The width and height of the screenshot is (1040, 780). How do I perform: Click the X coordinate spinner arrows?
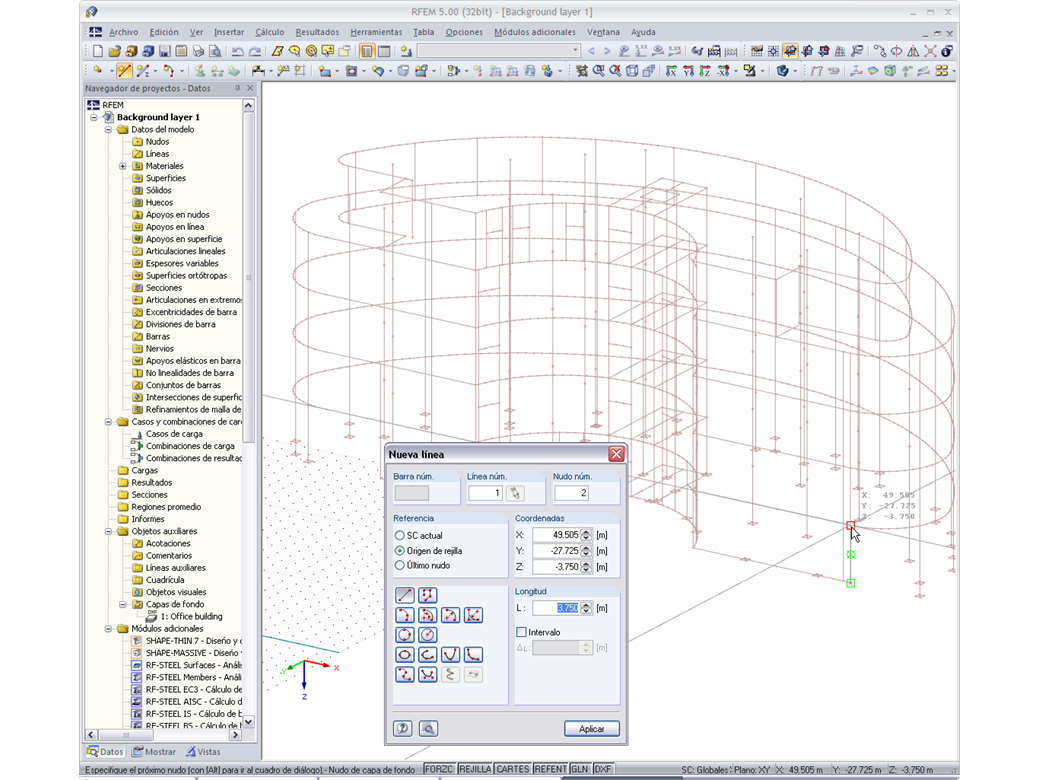[587, 535]
